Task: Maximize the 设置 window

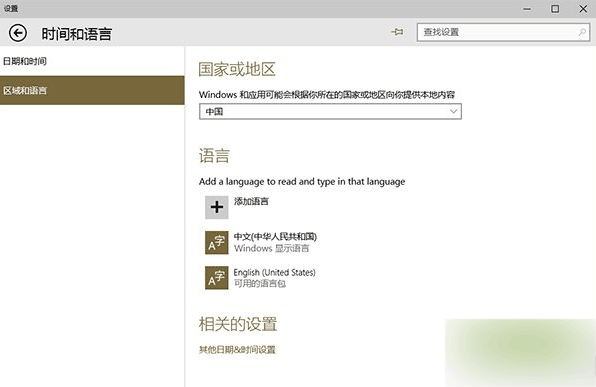Action: pyautogui.click(x=555, y=9)
